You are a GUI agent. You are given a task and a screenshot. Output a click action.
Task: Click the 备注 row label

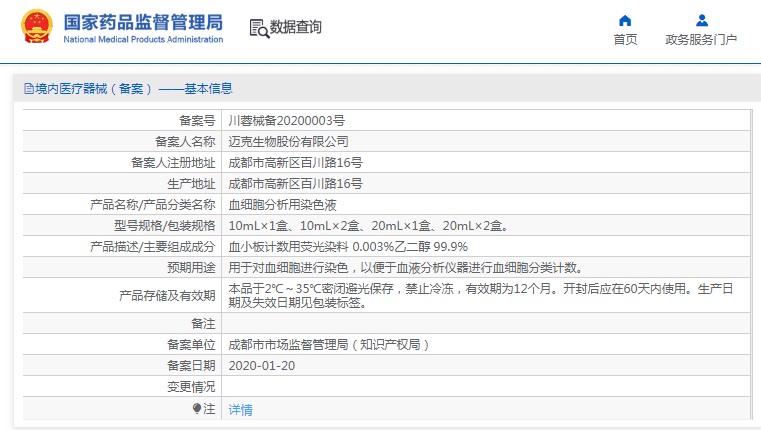[x=203, y=323]
